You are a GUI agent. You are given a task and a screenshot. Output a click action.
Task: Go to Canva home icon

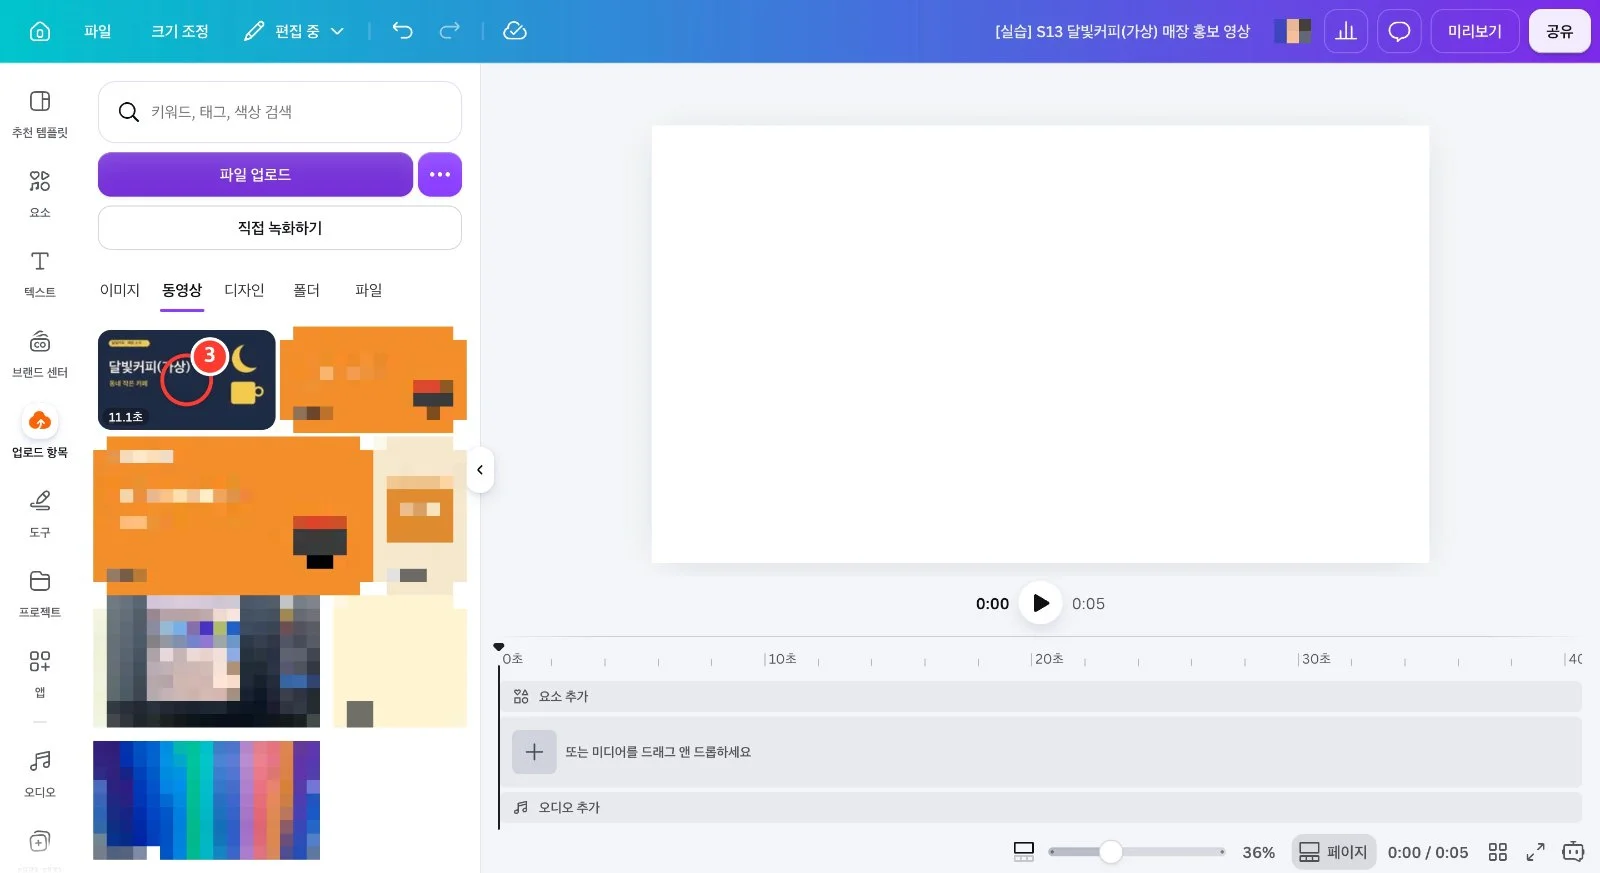[40, 31]
